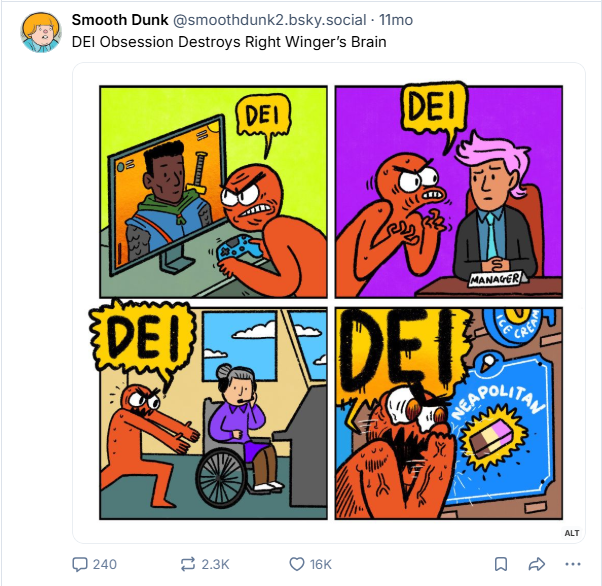Click the post text about DEI Obsession

tap(229, 43)
